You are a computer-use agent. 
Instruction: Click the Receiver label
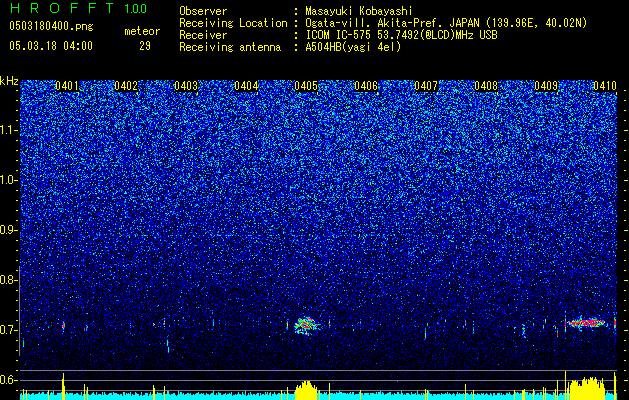203,35
